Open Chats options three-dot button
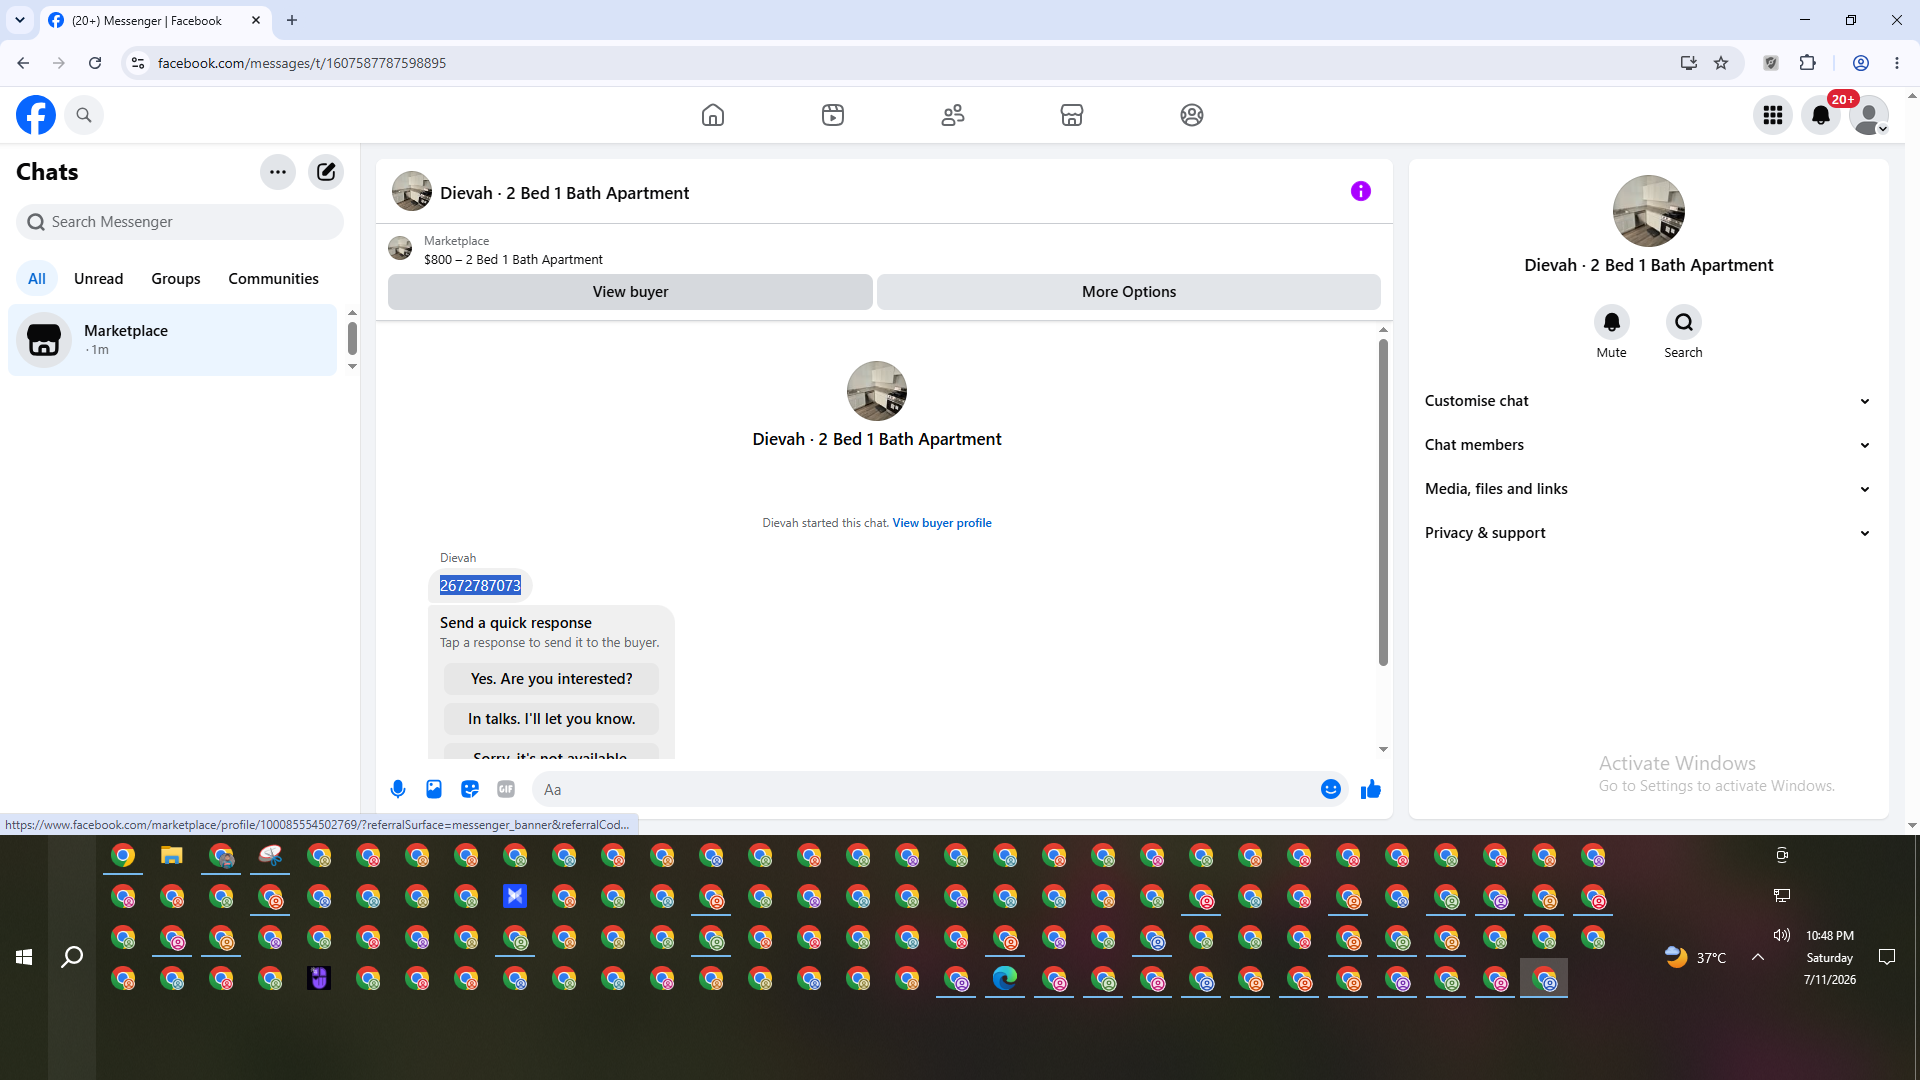The width and height of the screenshot is (1920, 1080). (278, 172)
